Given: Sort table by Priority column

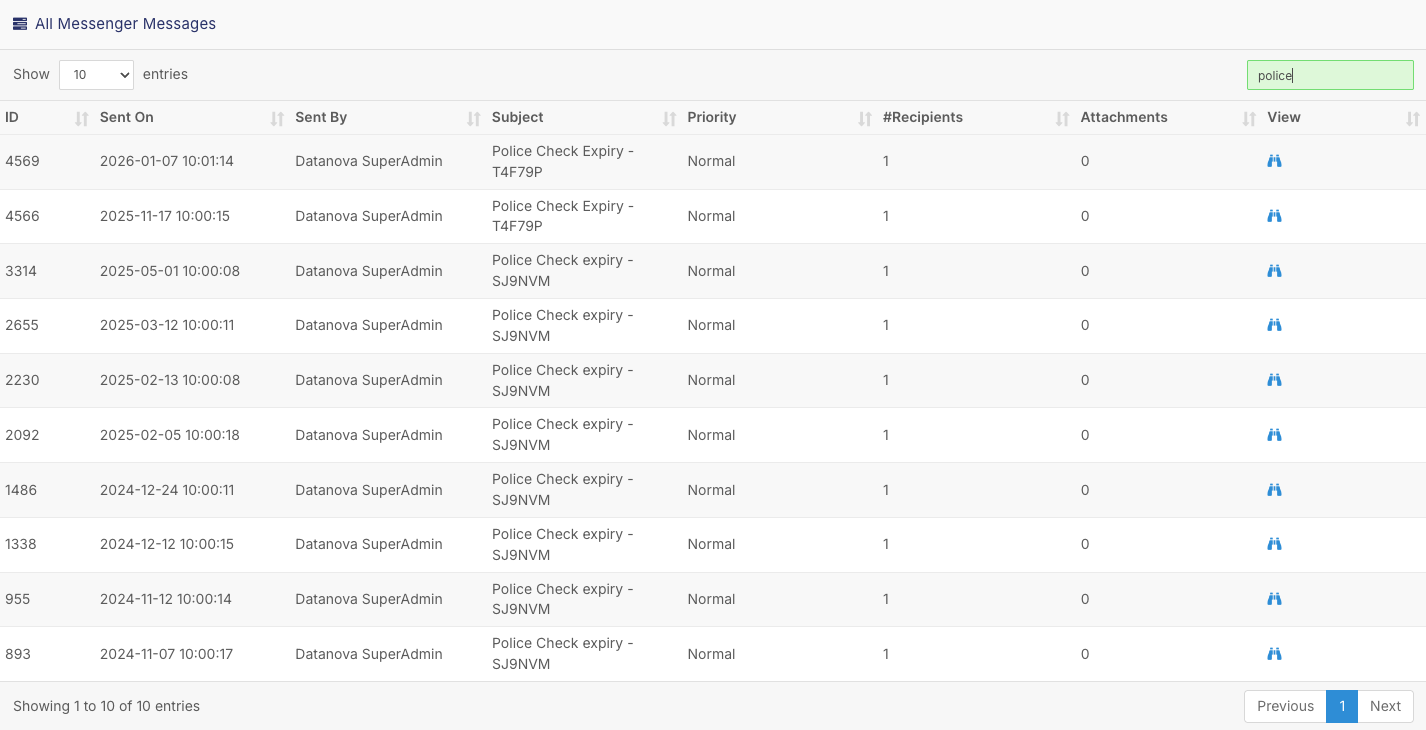Looking at the screenshot, I should tap(780, 118).
